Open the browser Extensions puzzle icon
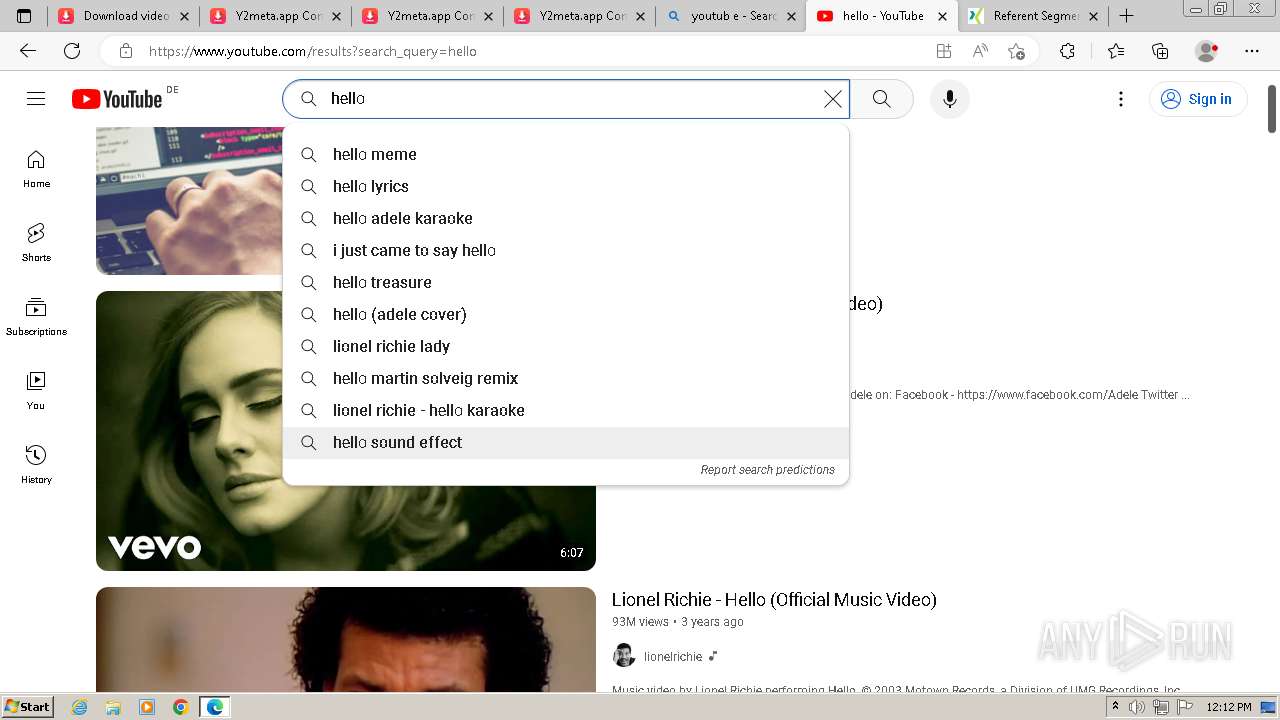This screenshot has height=720, width=1280. [x=1067, y=51]
